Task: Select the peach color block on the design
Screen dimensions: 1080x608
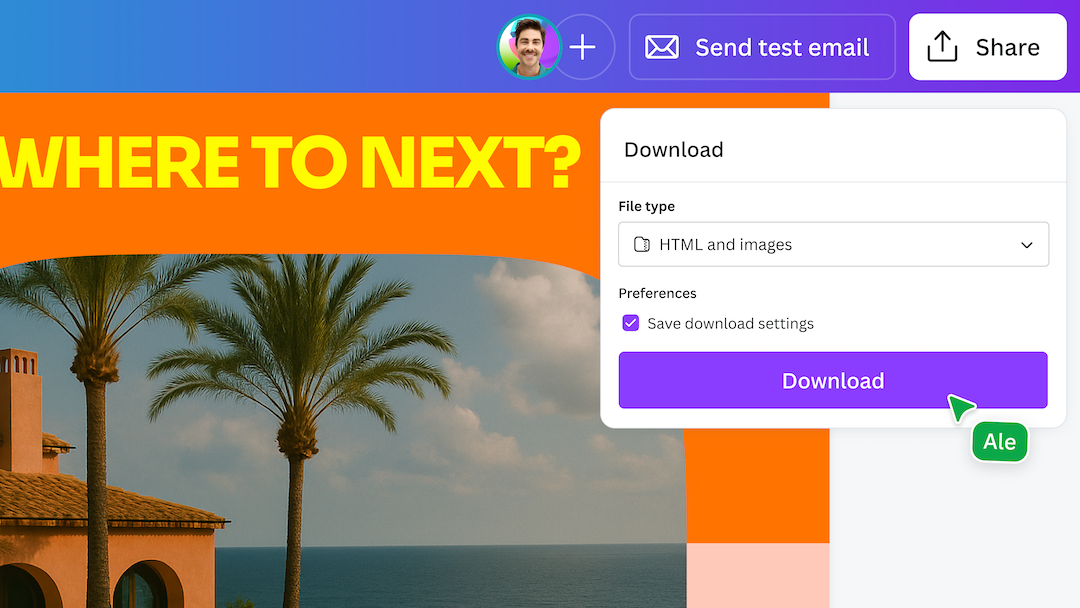Action: (x=757, y=575)
